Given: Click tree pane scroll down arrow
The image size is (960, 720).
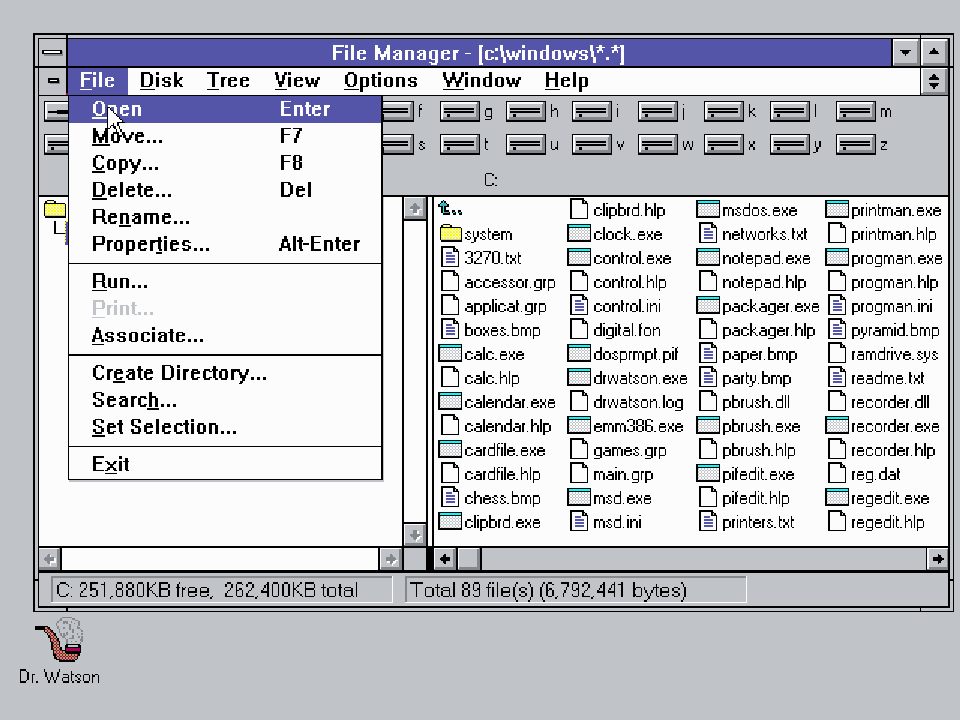Looking at the screenshot, I should click(415, 534).
